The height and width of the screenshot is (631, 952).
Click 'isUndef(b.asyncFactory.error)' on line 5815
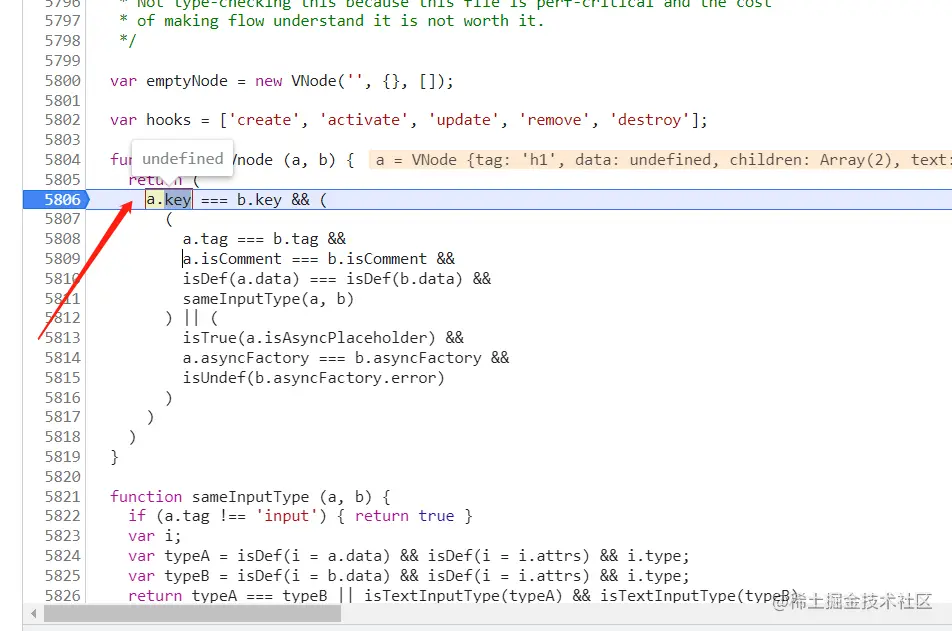pos(314,378)
